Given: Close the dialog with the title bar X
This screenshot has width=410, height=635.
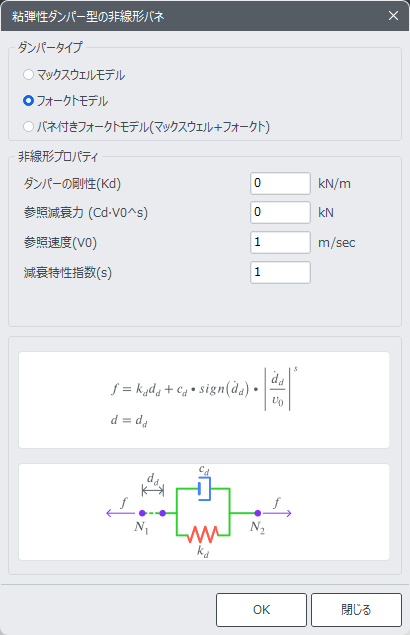Looking at the screenshot, I should click(393, 16).
